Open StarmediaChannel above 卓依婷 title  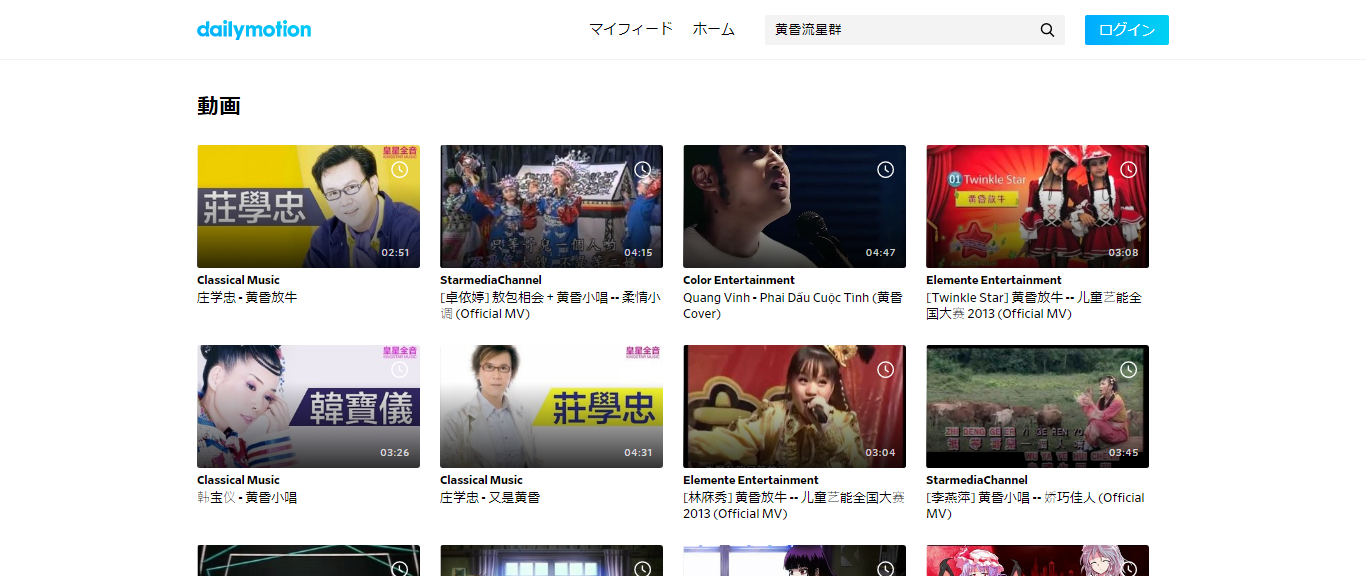pyautogui.click(x=491, y=280)
